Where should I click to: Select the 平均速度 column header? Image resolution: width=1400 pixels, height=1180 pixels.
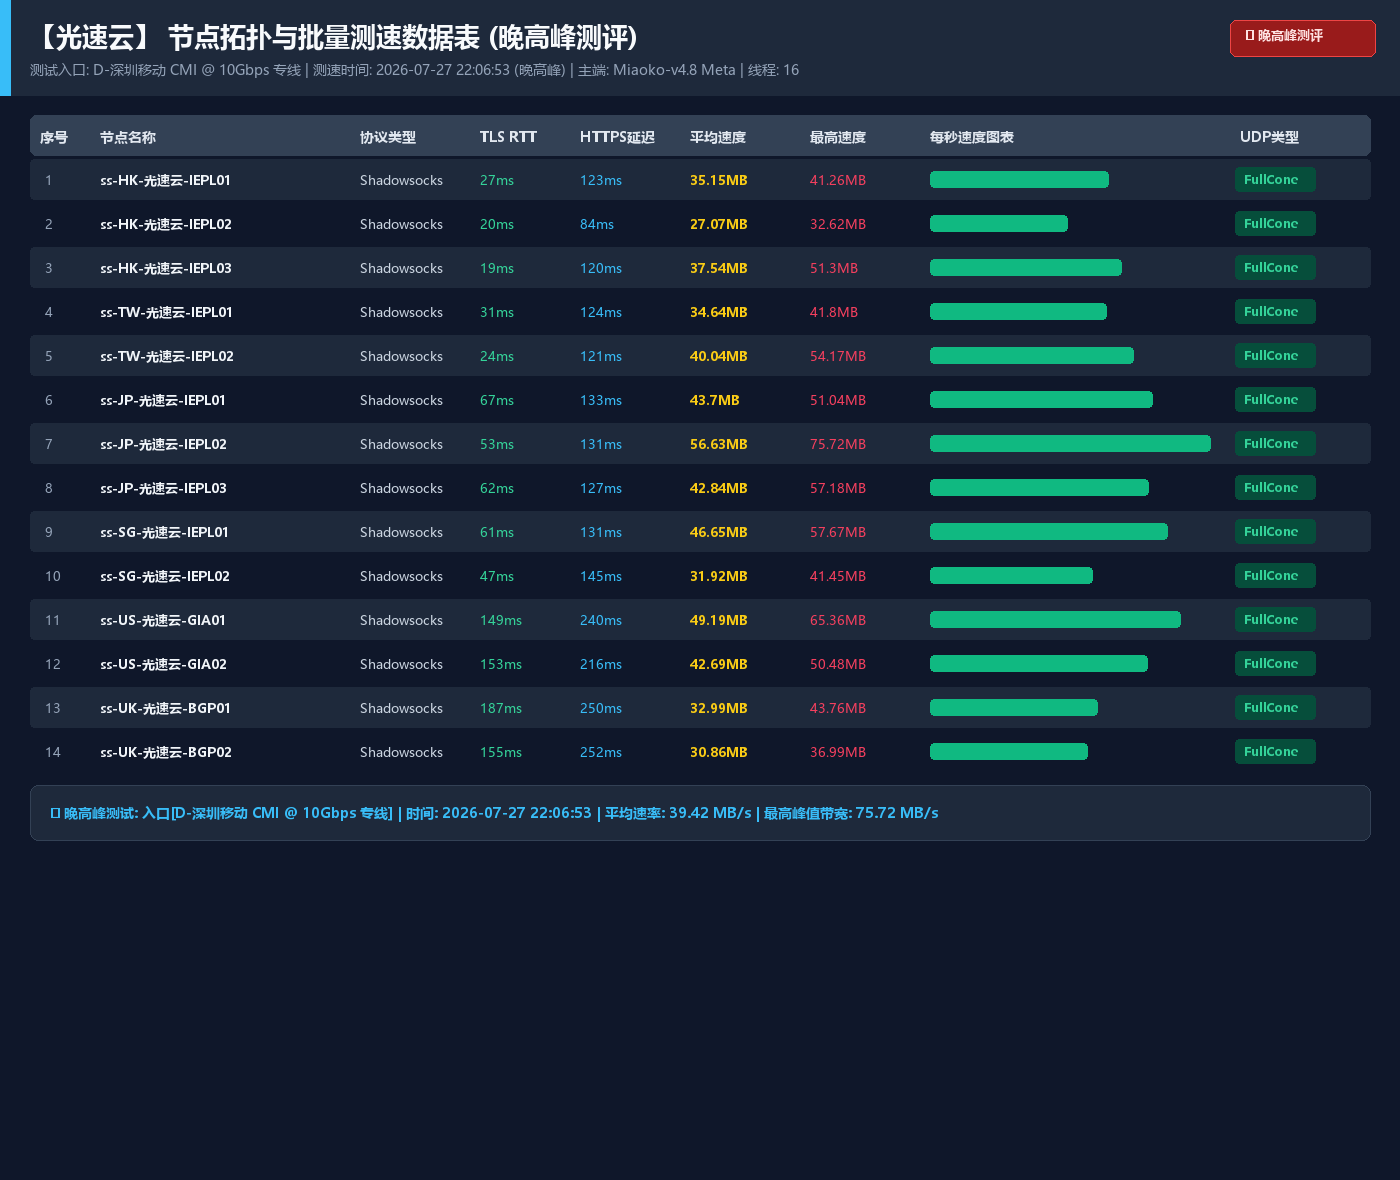pos(718,137)
